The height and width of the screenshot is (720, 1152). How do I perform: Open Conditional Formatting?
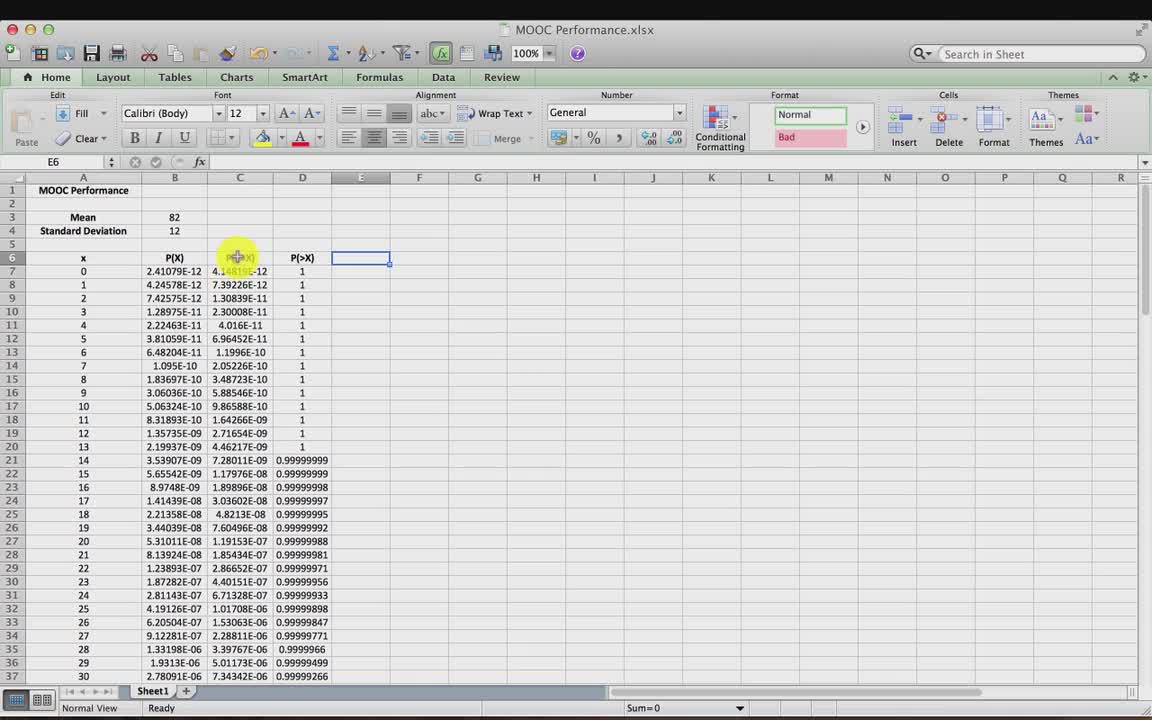point(720,129)
